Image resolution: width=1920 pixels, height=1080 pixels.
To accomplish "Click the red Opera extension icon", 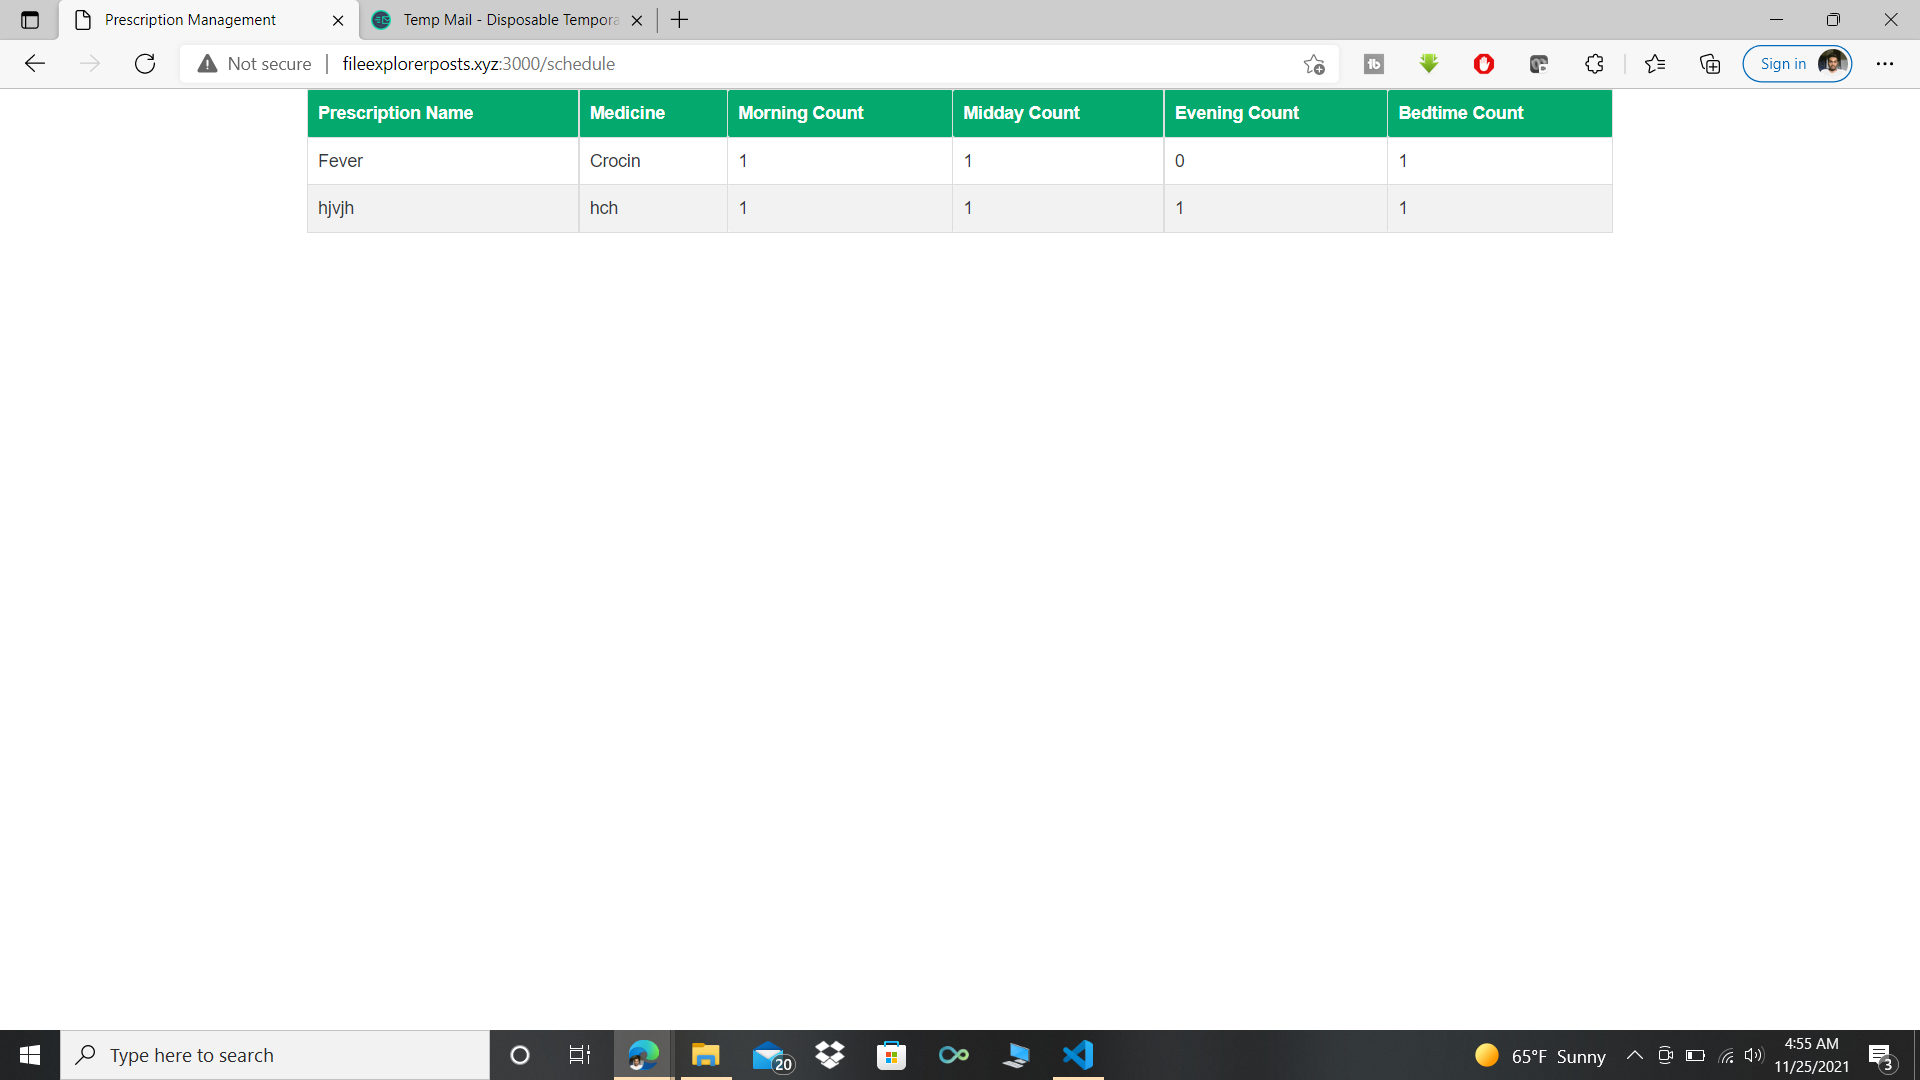I will pos(1484,64).
